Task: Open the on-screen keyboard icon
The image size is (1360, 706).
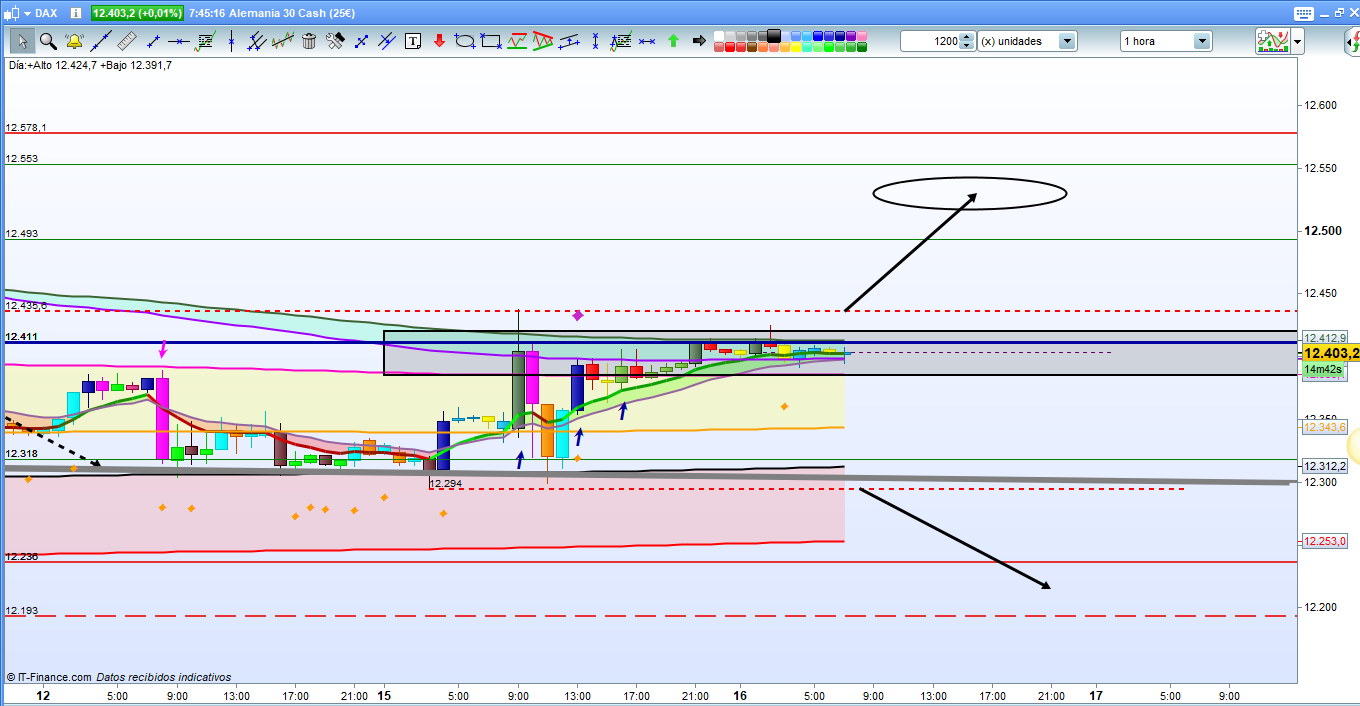Action: 1302,13
